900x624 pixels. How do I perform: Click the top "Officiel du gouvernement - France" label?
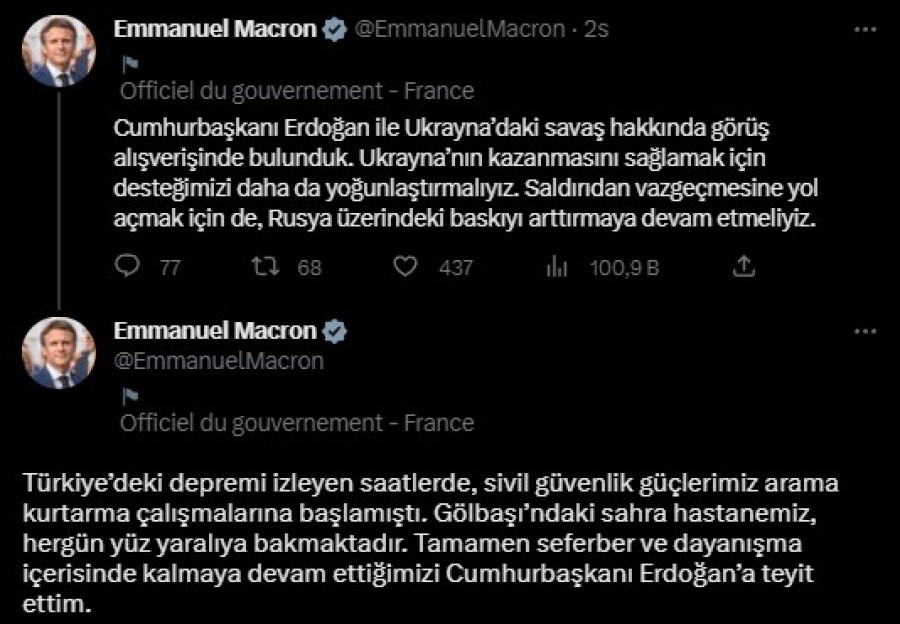[x=296, y=92]
